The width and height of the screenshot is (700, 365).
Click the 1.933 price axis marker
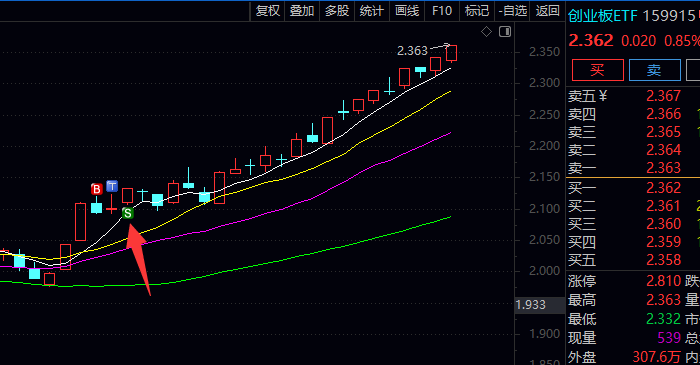tap(531, 305)
